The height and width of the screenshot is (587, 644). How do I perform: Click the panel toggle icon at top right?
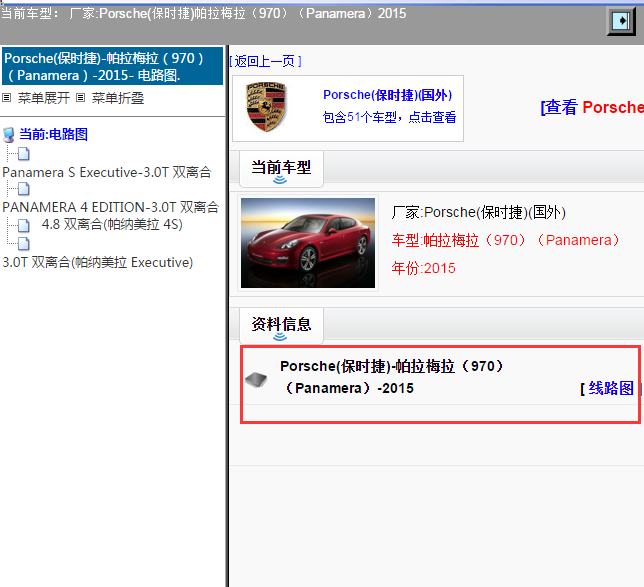(622, 22)
